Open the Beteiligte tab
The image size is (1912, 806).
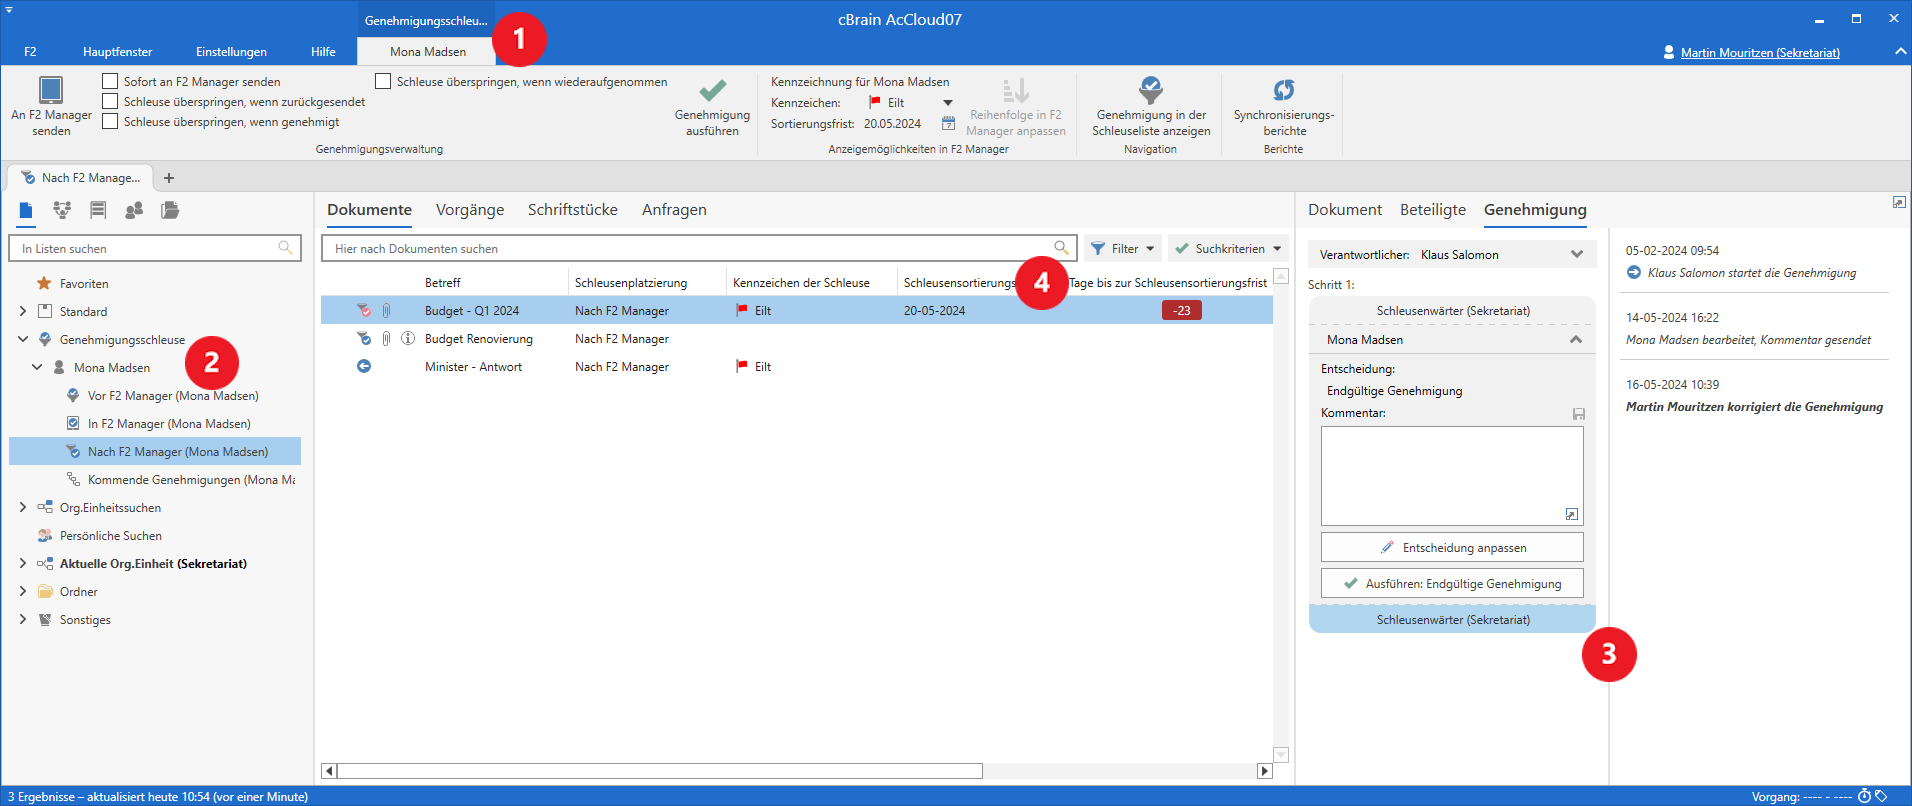pyautogui.click(x=1432, y=210)
